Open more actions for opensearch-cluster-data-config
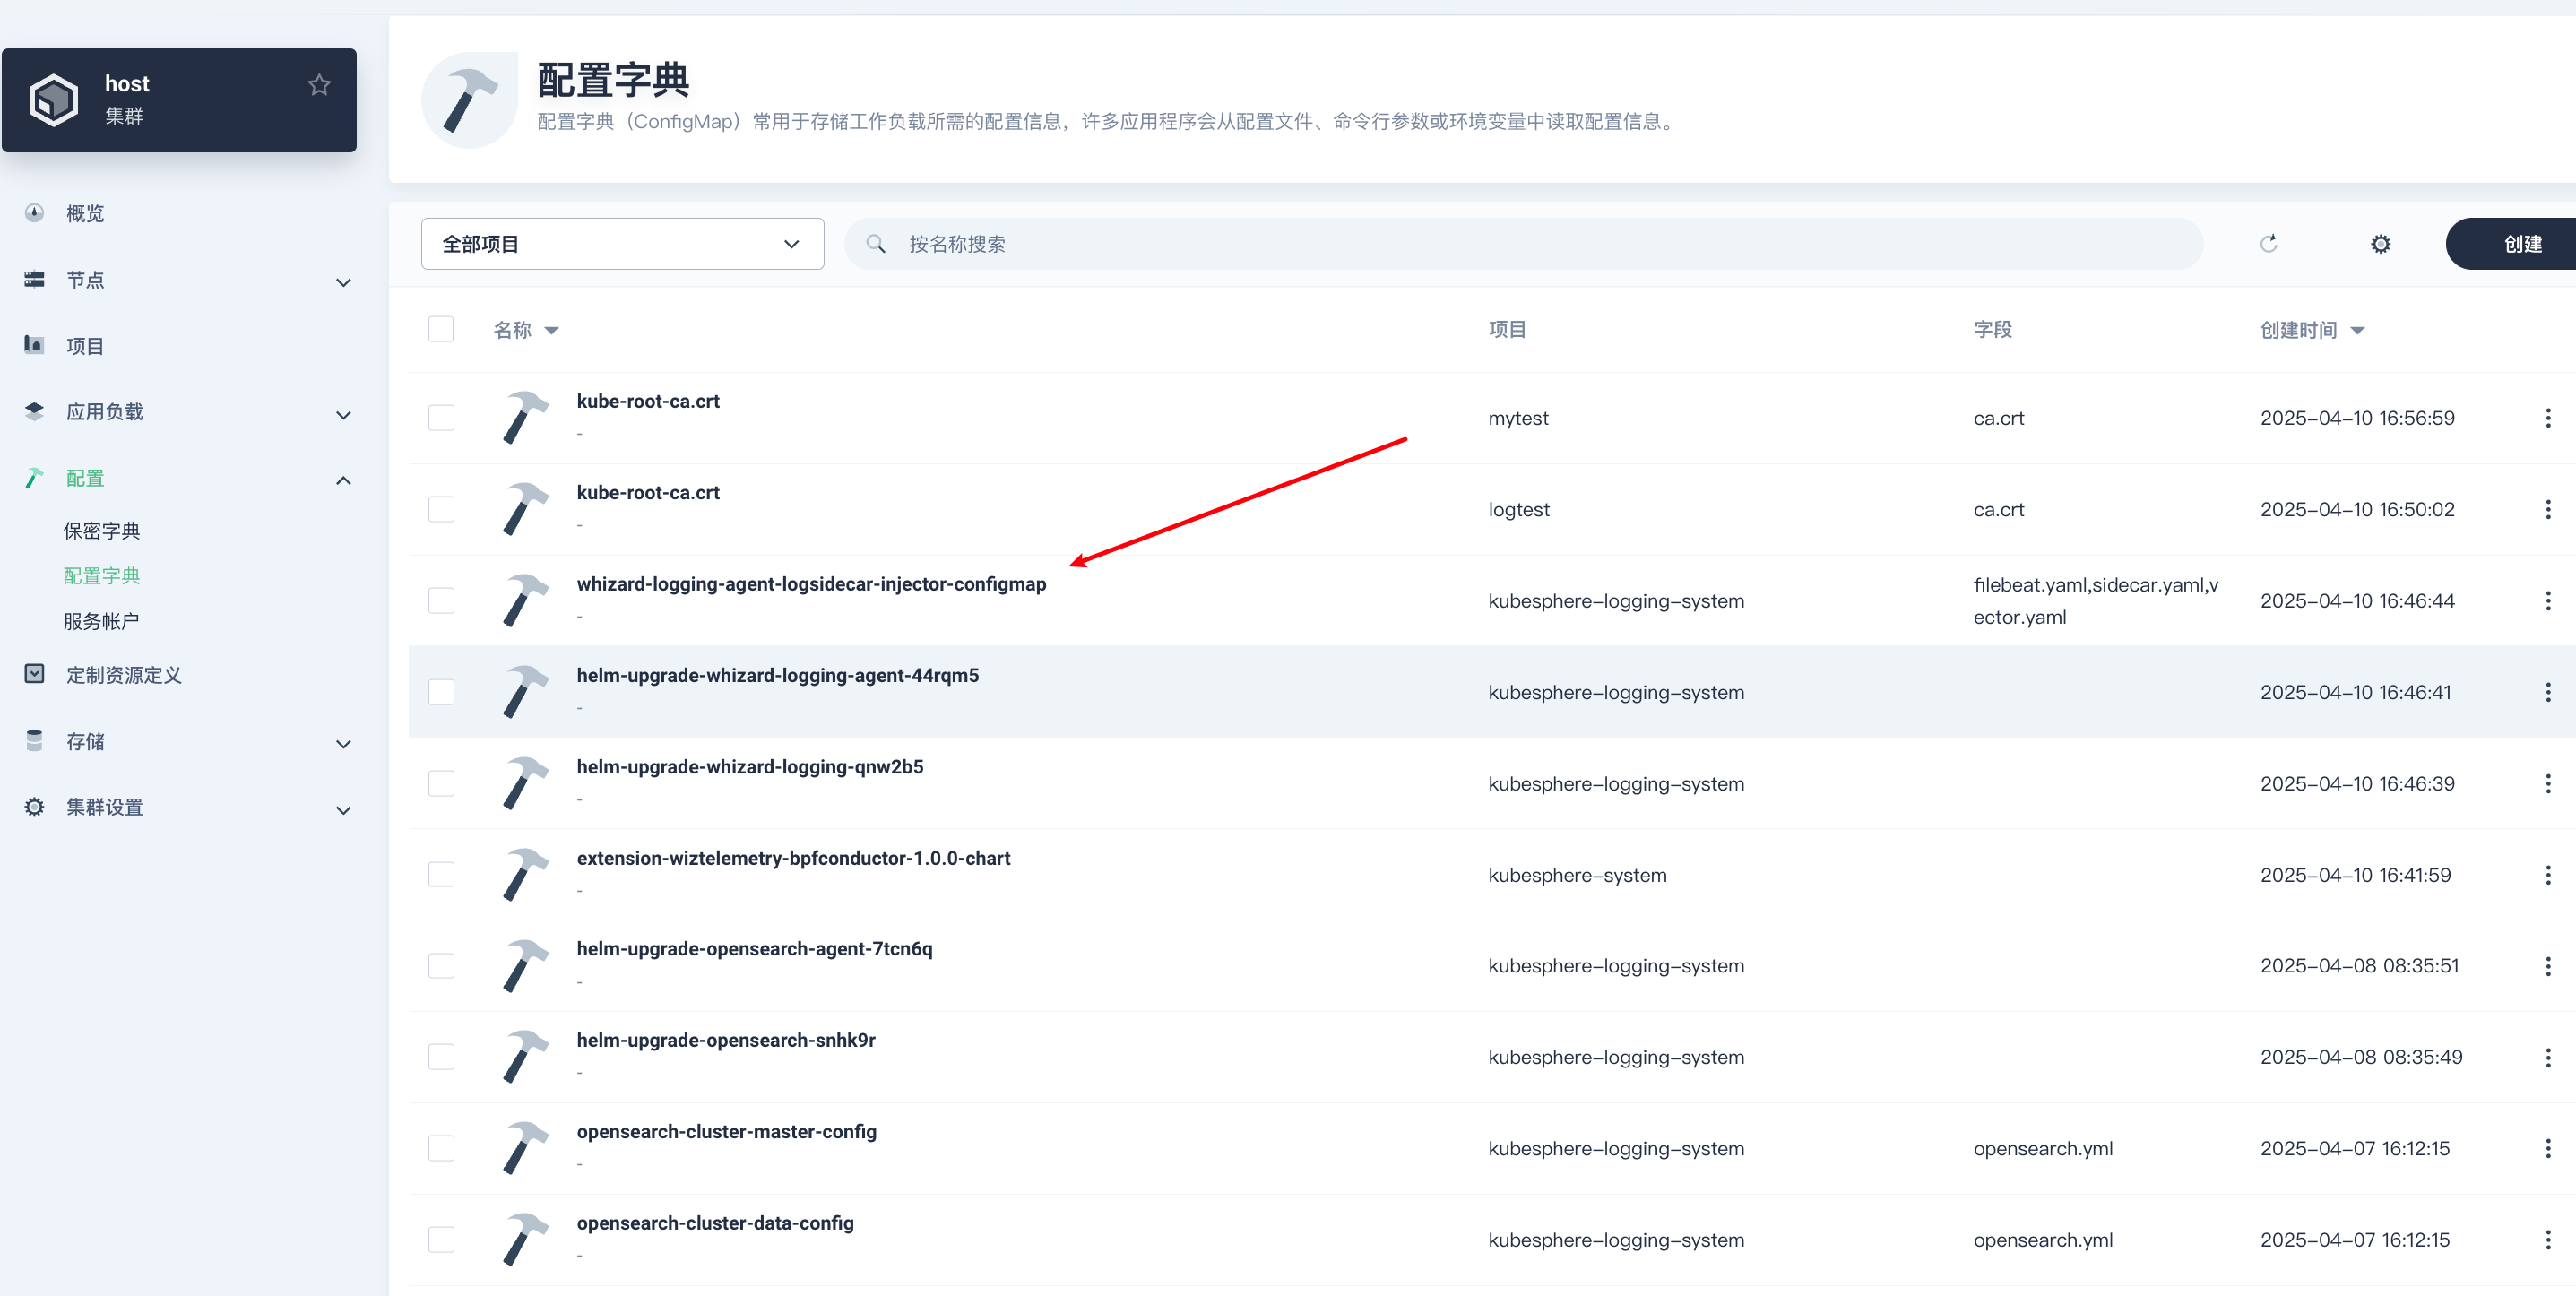The height and width of the screenshot is (1296, 2576). coord(2547,1240)
